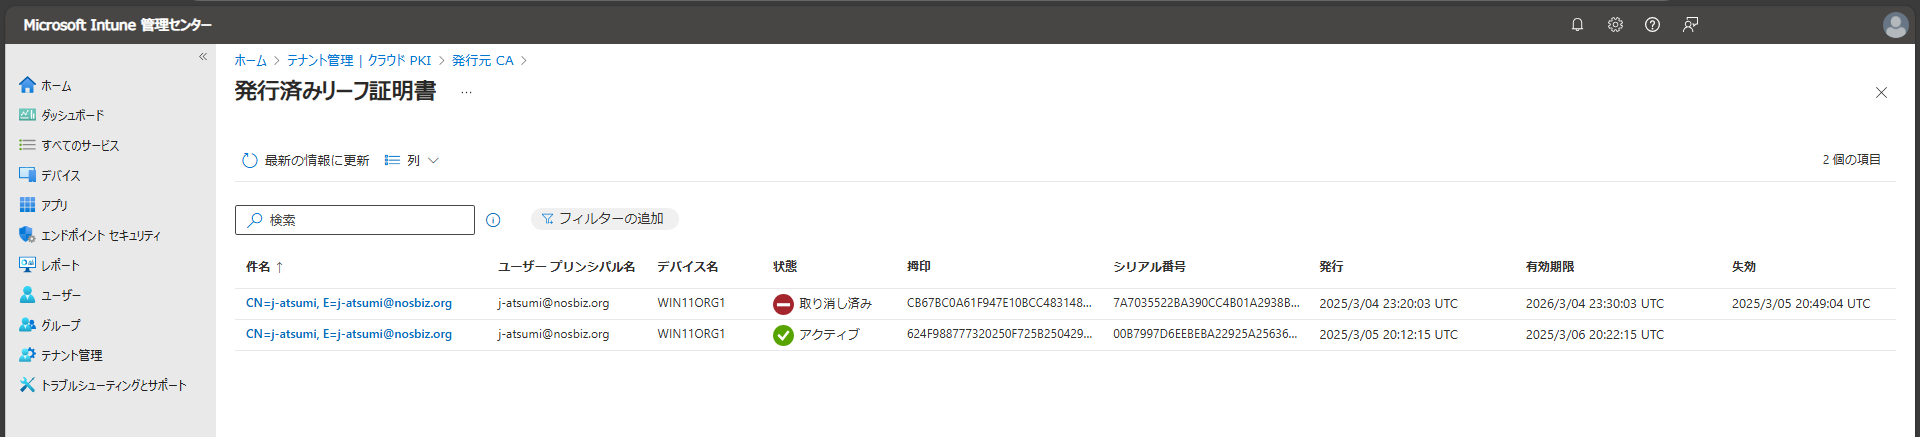Click フィルターの追加 filter button
The height and width of the screenshot is (437, 1920).
coord(604,219)
